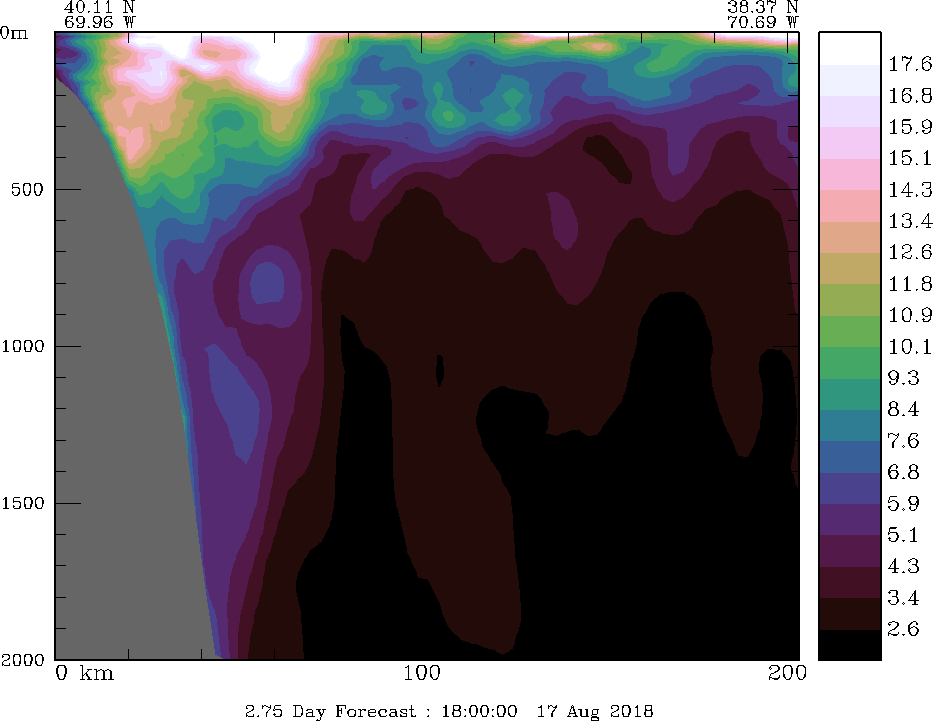The width and height of the screenshot is (933, 721).
Task: Click the blue oval eddy at 800m depth
Action: [x=267, y=284]
